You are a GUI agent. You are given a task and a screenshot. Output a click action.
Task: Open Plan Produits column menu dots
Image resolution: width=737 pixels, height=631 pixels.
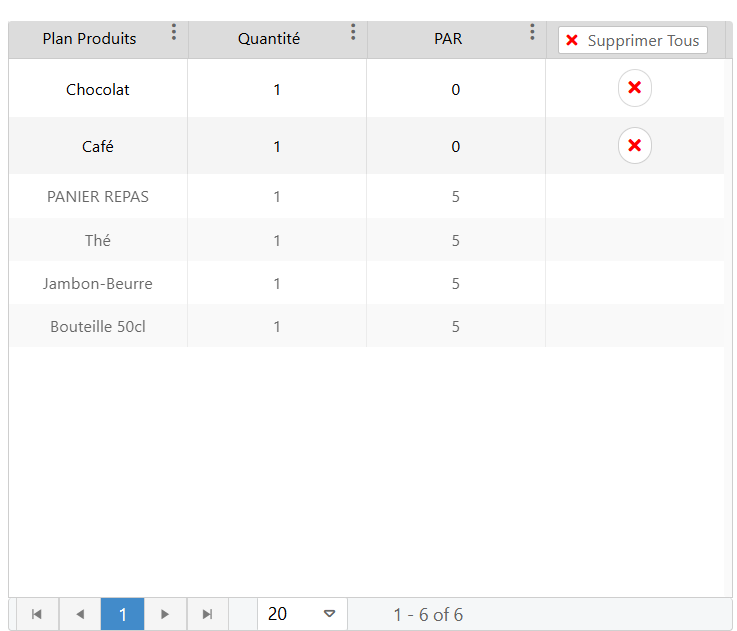174,32
